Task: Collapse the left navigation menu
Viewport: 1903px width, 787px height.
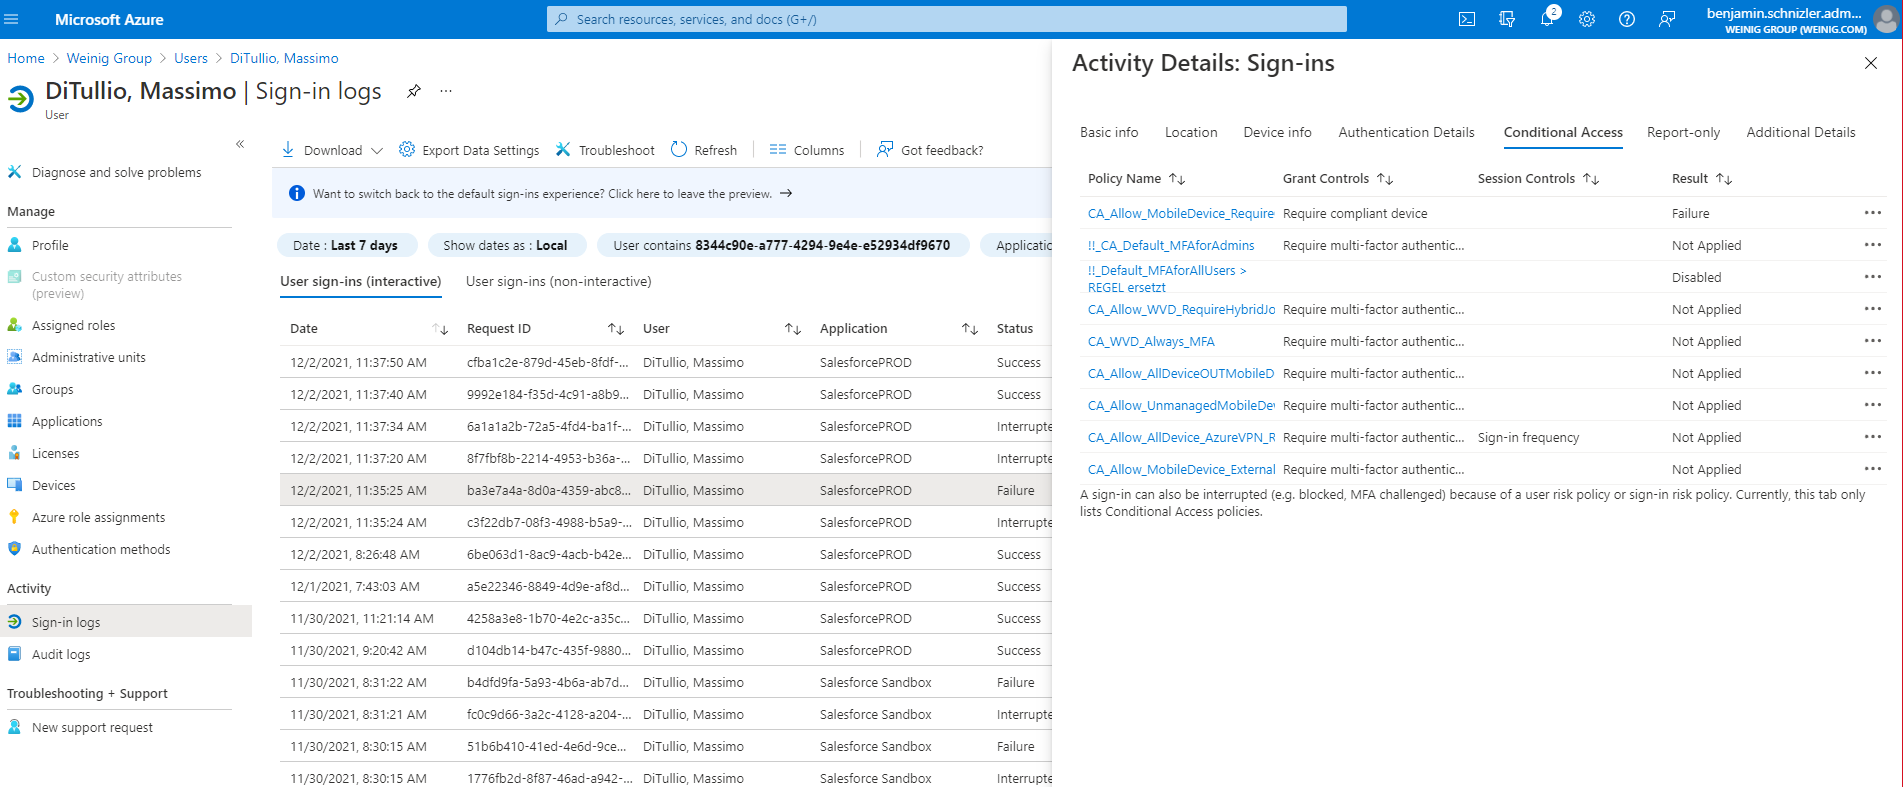Action: [x=240, y=144]
